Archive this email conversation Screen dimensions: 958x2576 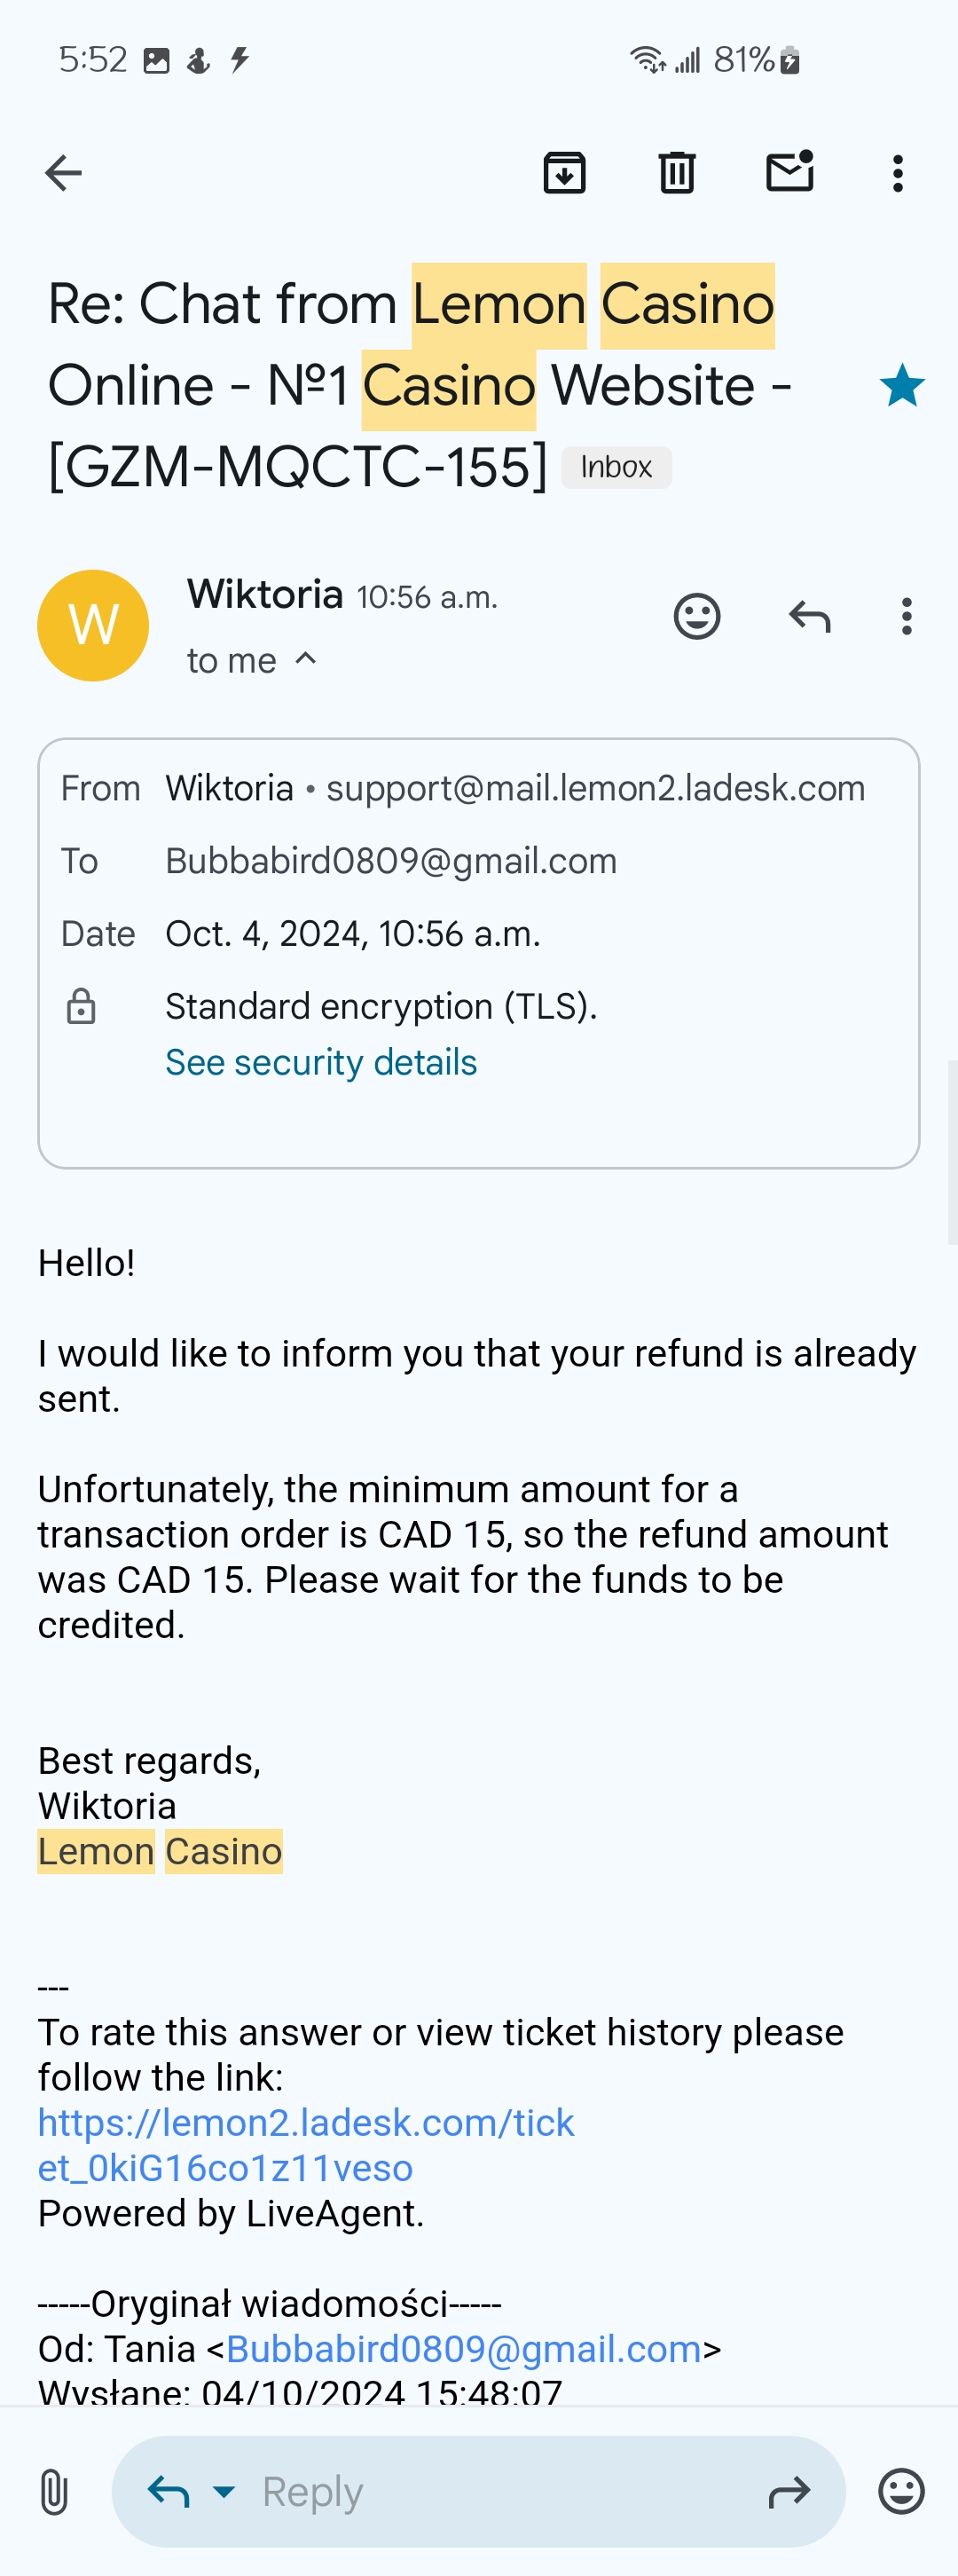564,173
